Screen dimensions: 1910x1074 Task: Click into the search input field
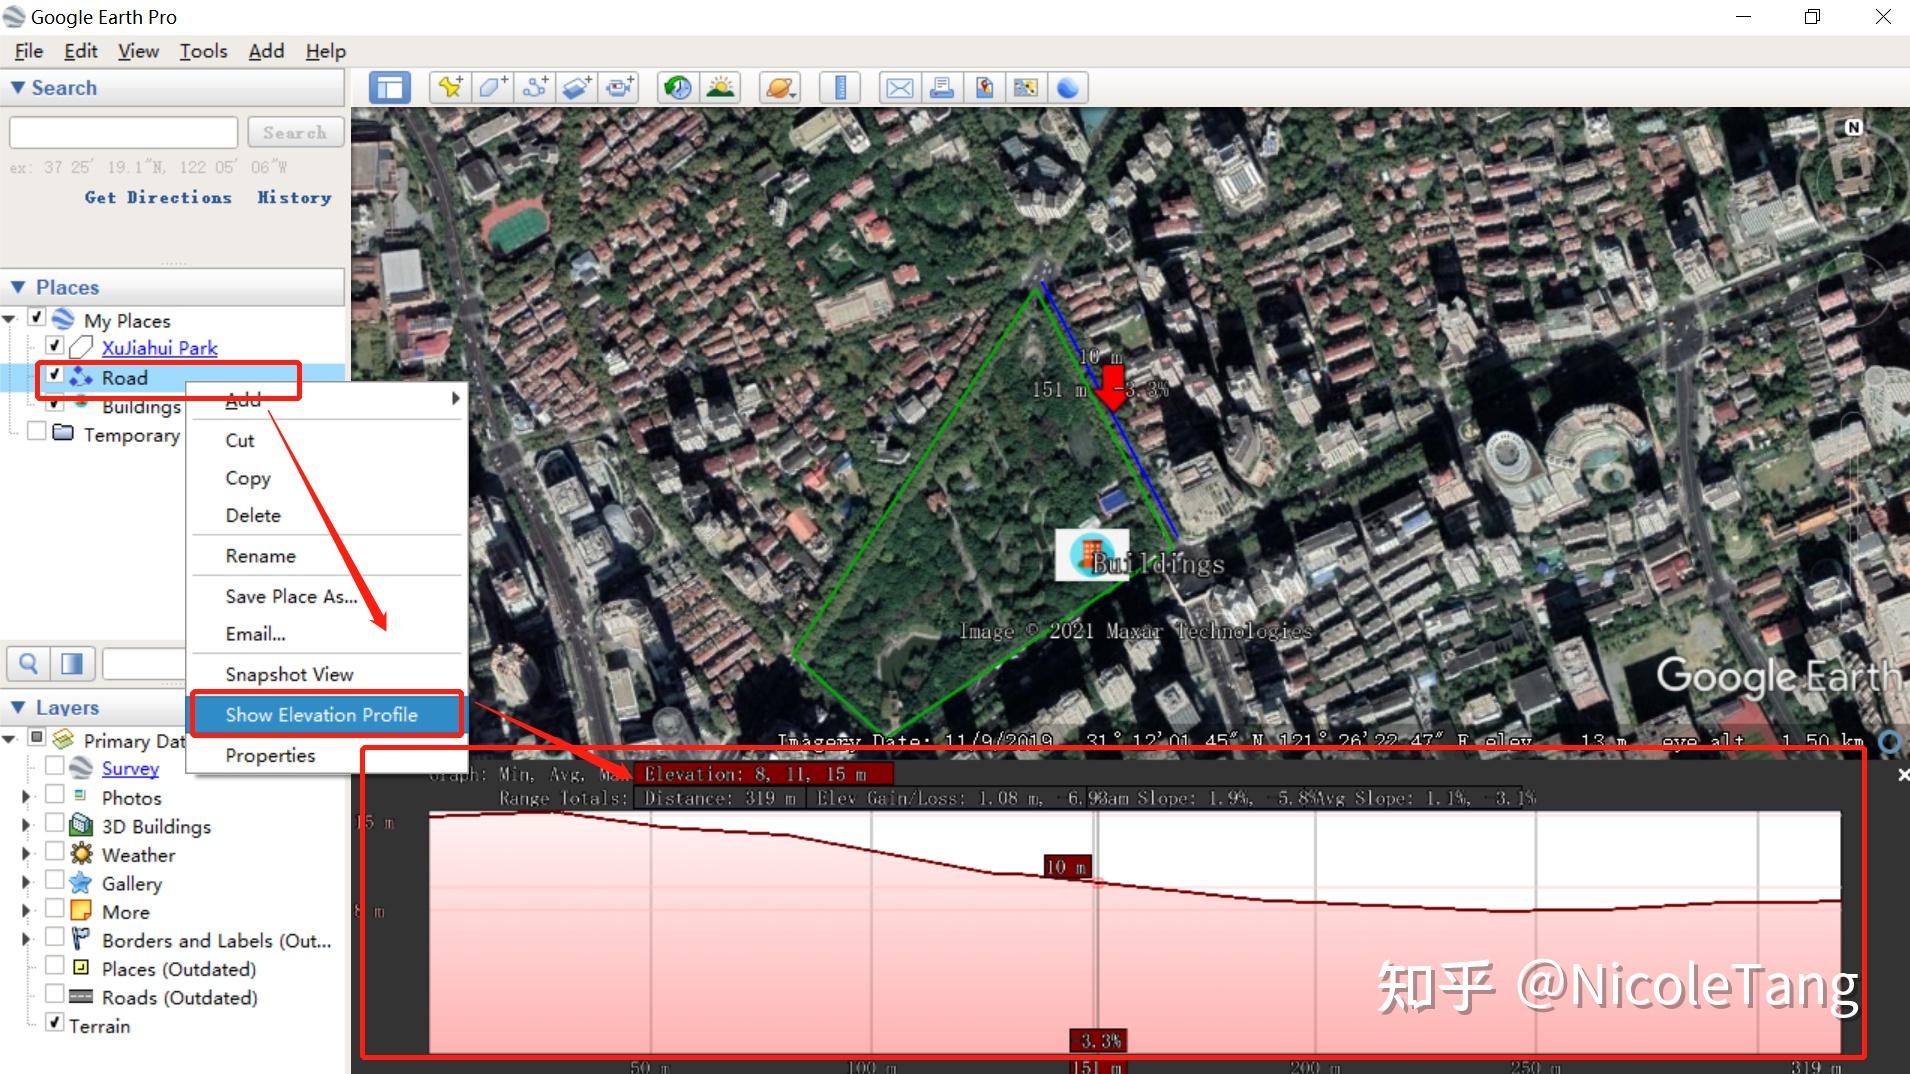click(124, 132)
